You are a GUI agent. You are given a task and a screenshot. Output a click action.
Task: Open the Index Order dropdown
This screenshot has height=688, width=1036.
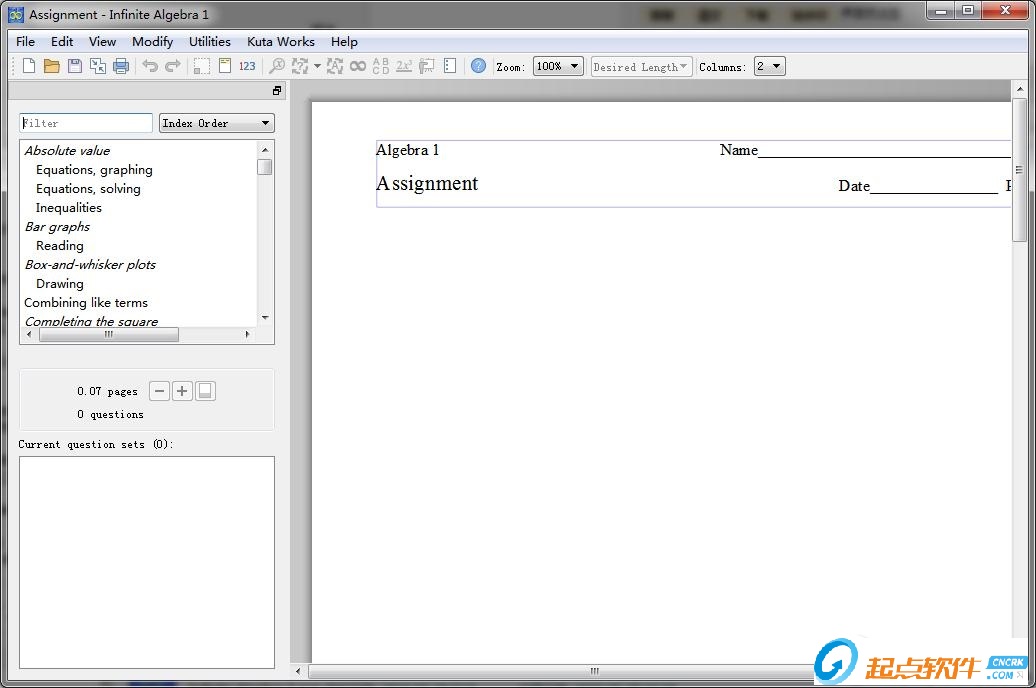[x=217, y=123]
